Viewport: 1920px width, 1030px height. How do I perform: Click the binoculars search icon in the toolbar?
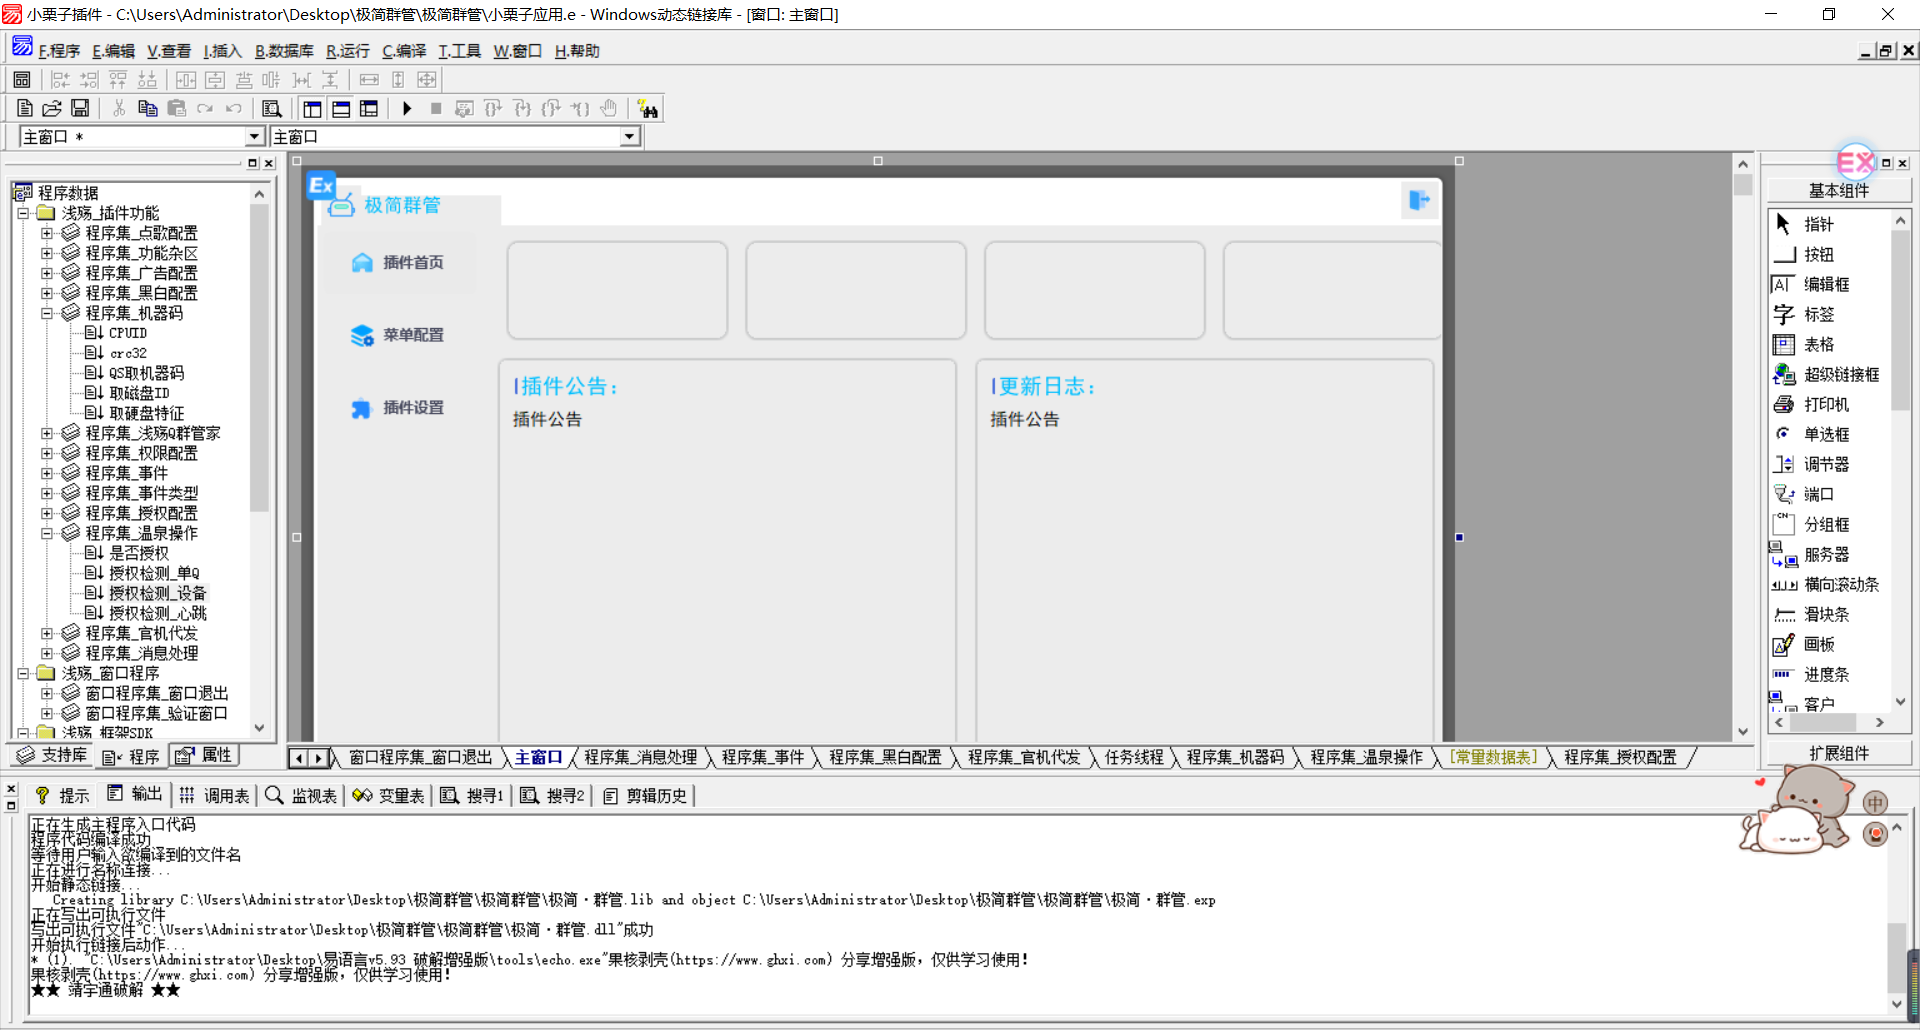click(x=647, y=109)
